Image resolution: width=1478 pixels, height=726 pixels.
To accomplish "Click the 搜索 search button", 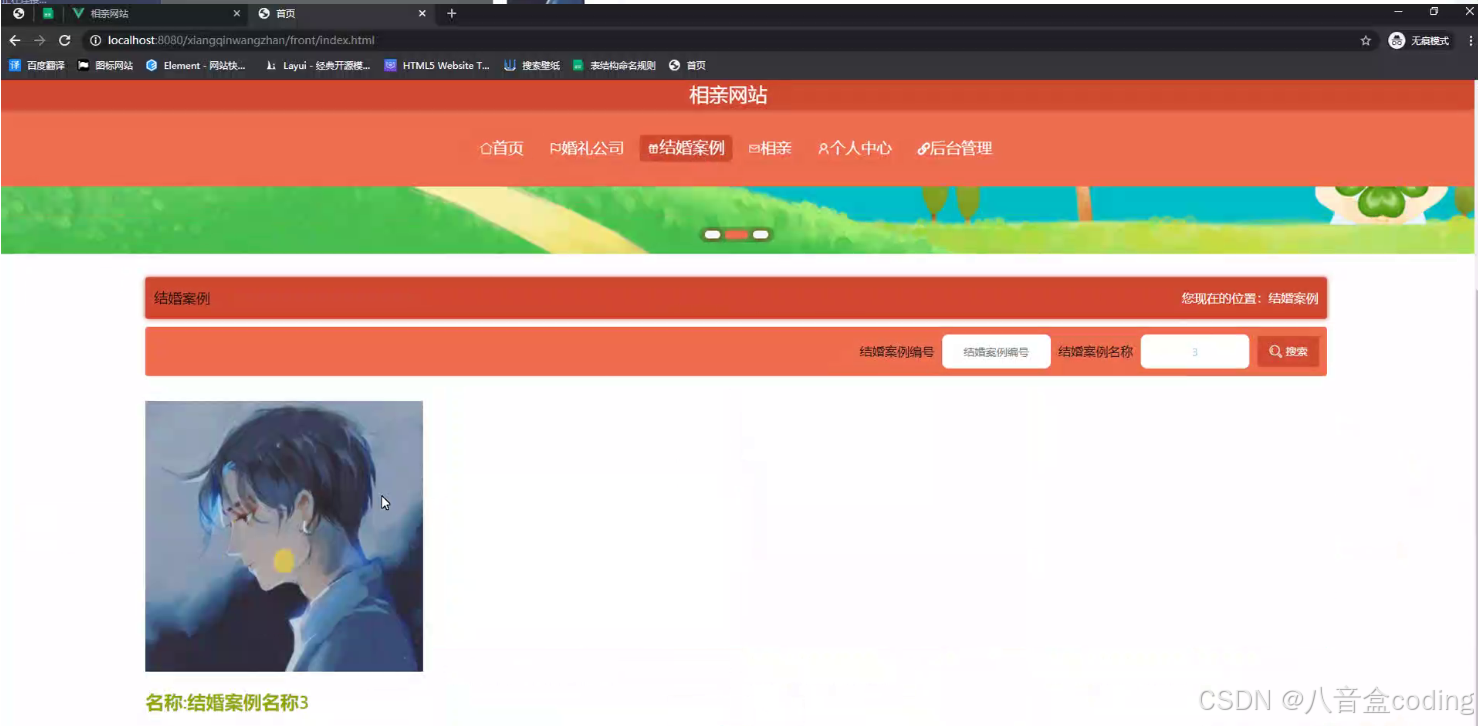I will 1288,352.
